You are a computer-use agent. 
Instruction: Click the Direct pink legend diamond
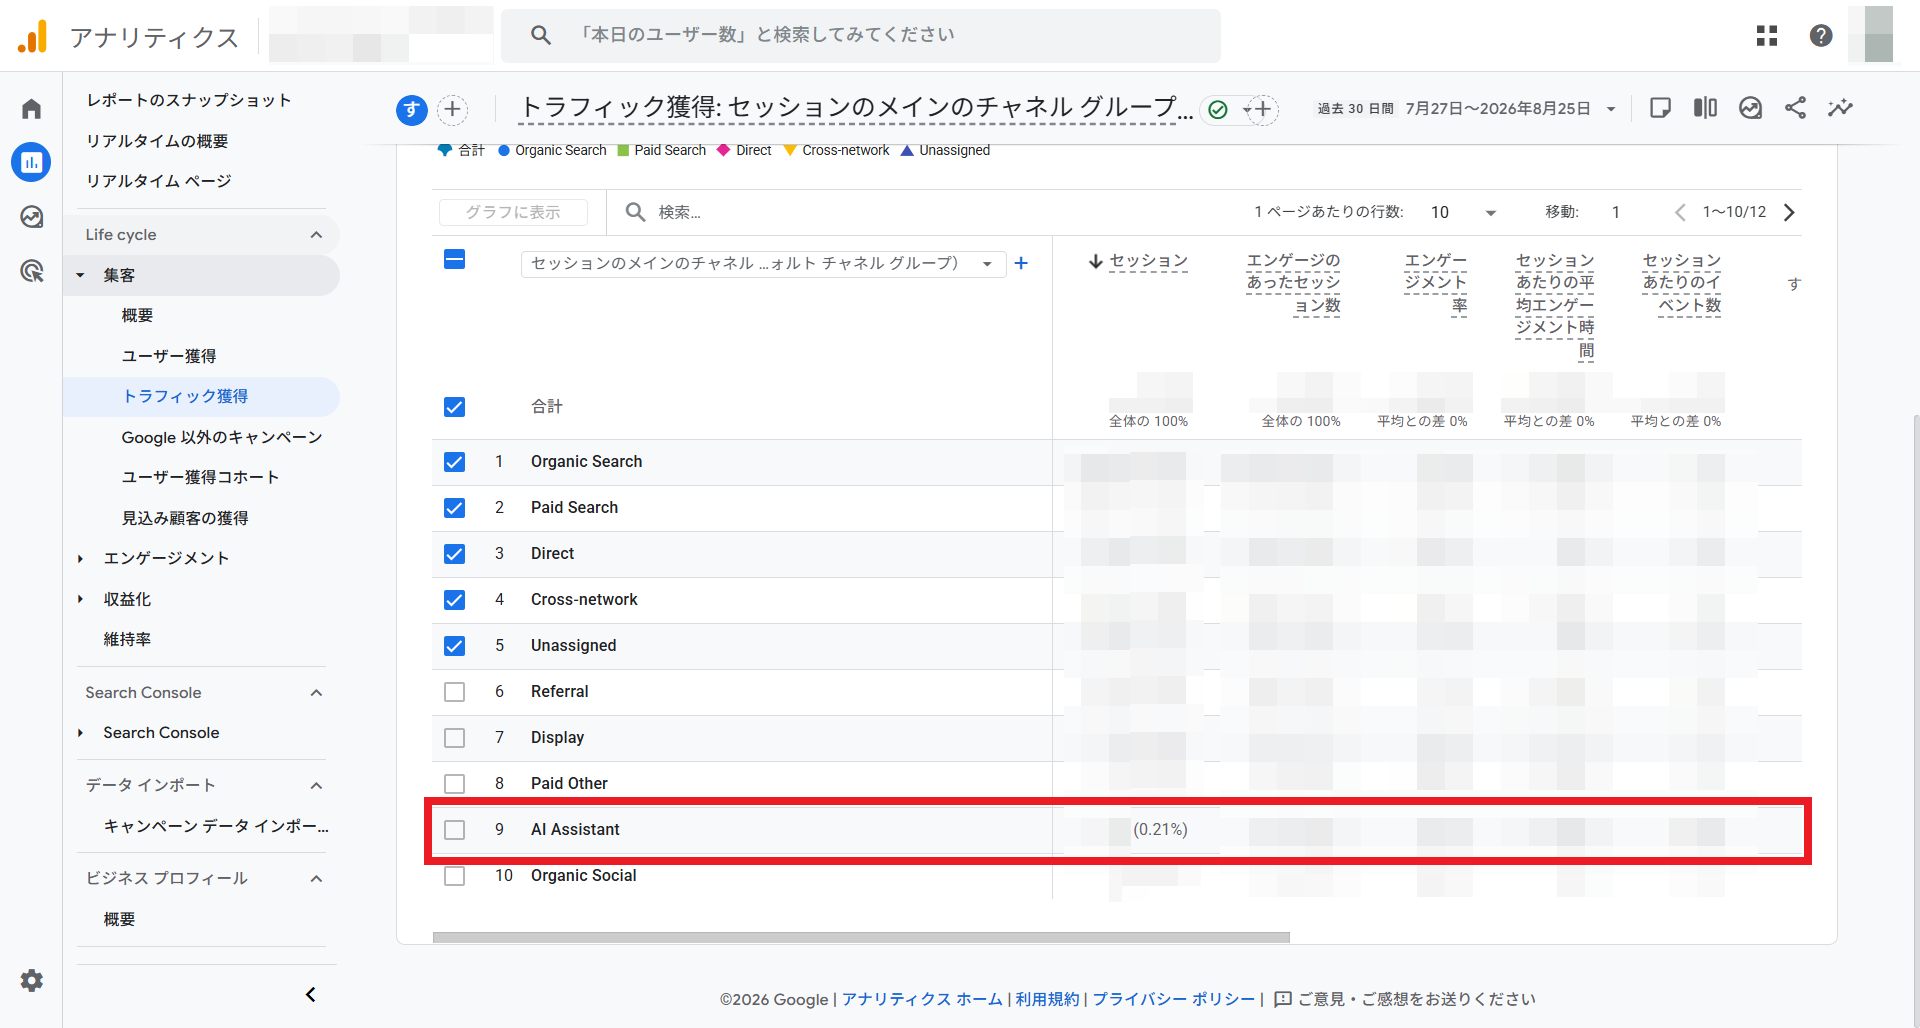pos(724,151)
